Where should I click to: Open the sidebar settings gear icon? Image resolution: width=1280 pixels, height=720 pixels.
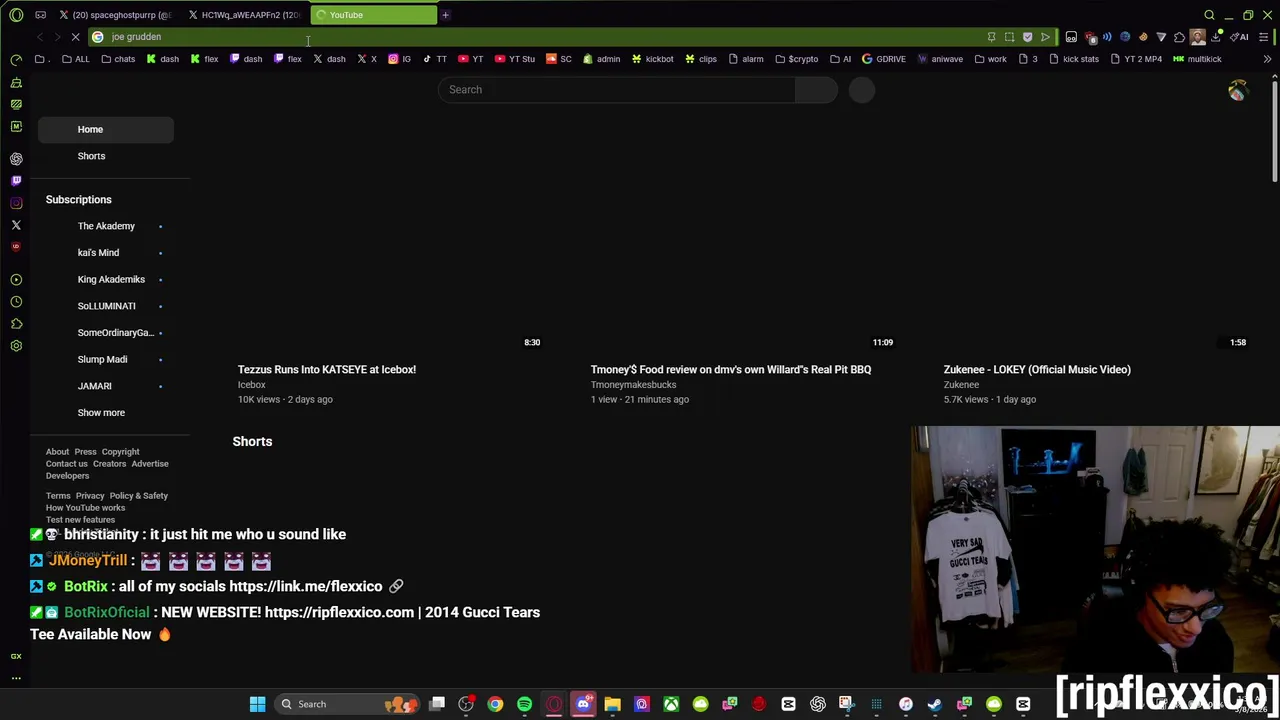point(16,346)
